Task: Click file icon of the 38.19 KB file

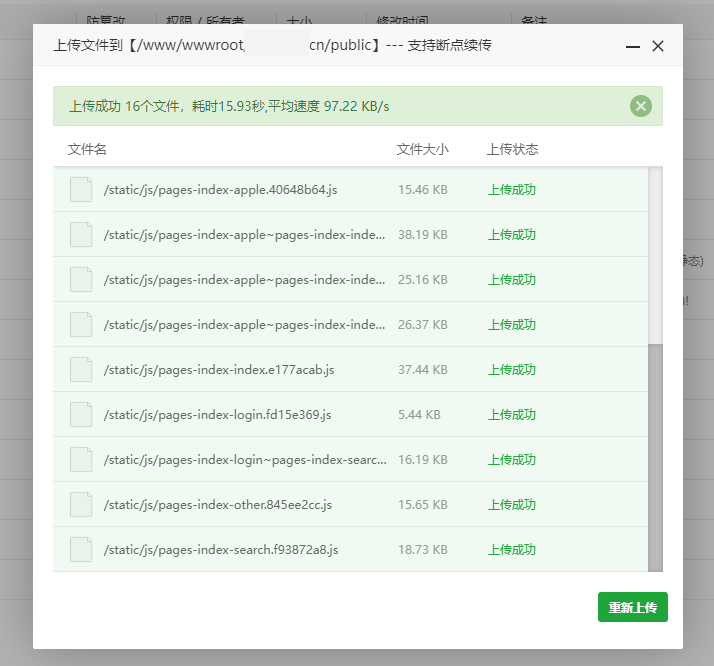Action: (x=81, y=235)
